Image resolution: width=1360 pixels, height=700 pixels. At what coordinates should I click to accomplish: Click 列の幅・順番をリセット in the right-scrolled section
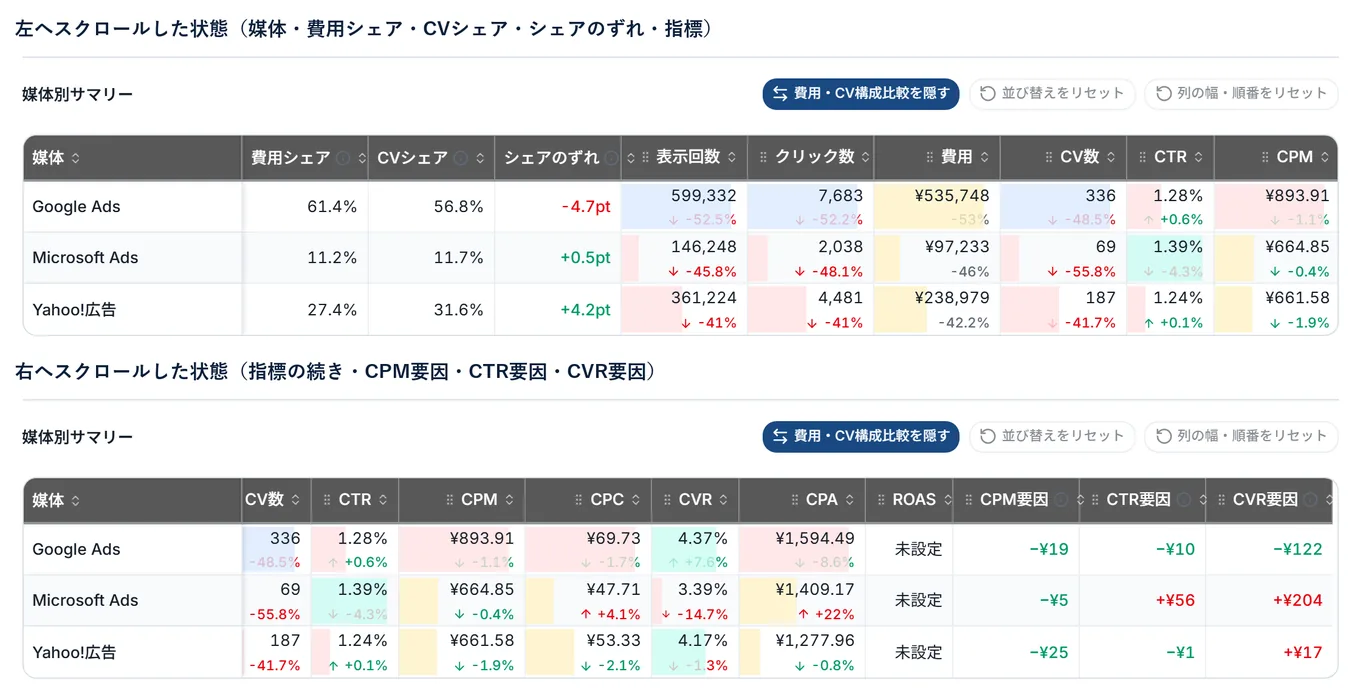point(1241,436)
